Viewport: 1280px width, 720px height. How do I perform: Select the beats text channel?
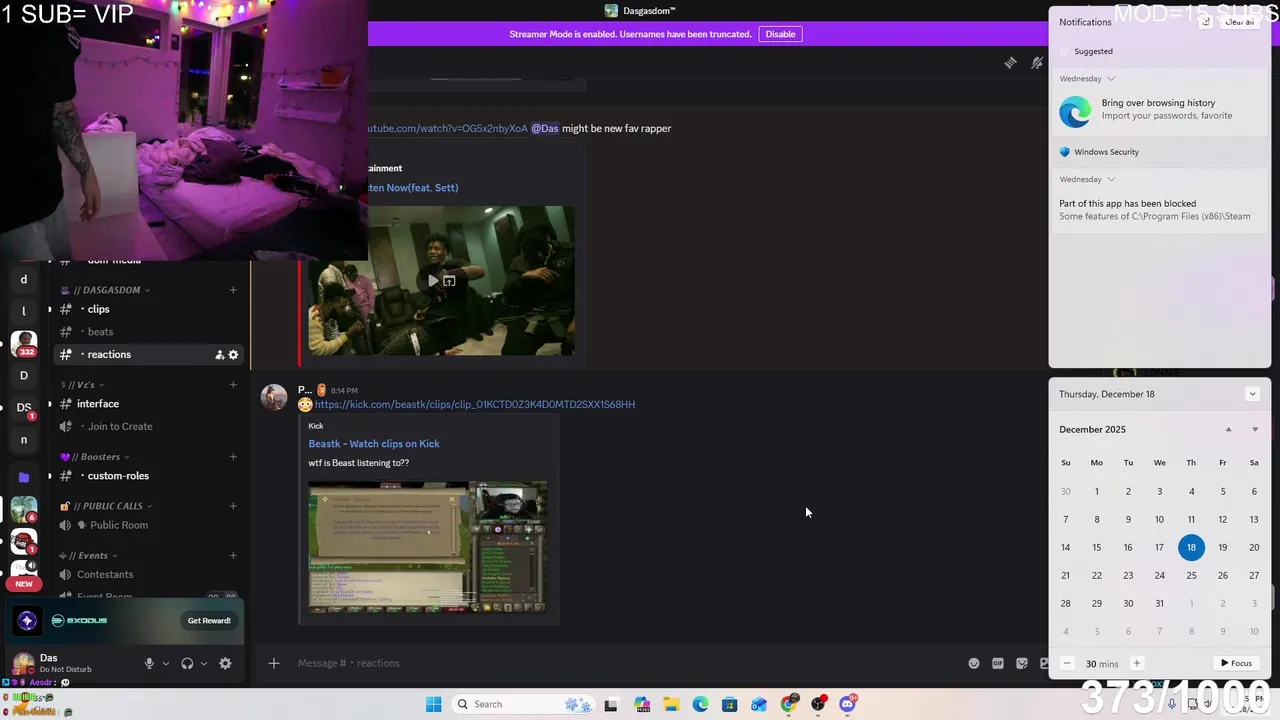(147, 332)
